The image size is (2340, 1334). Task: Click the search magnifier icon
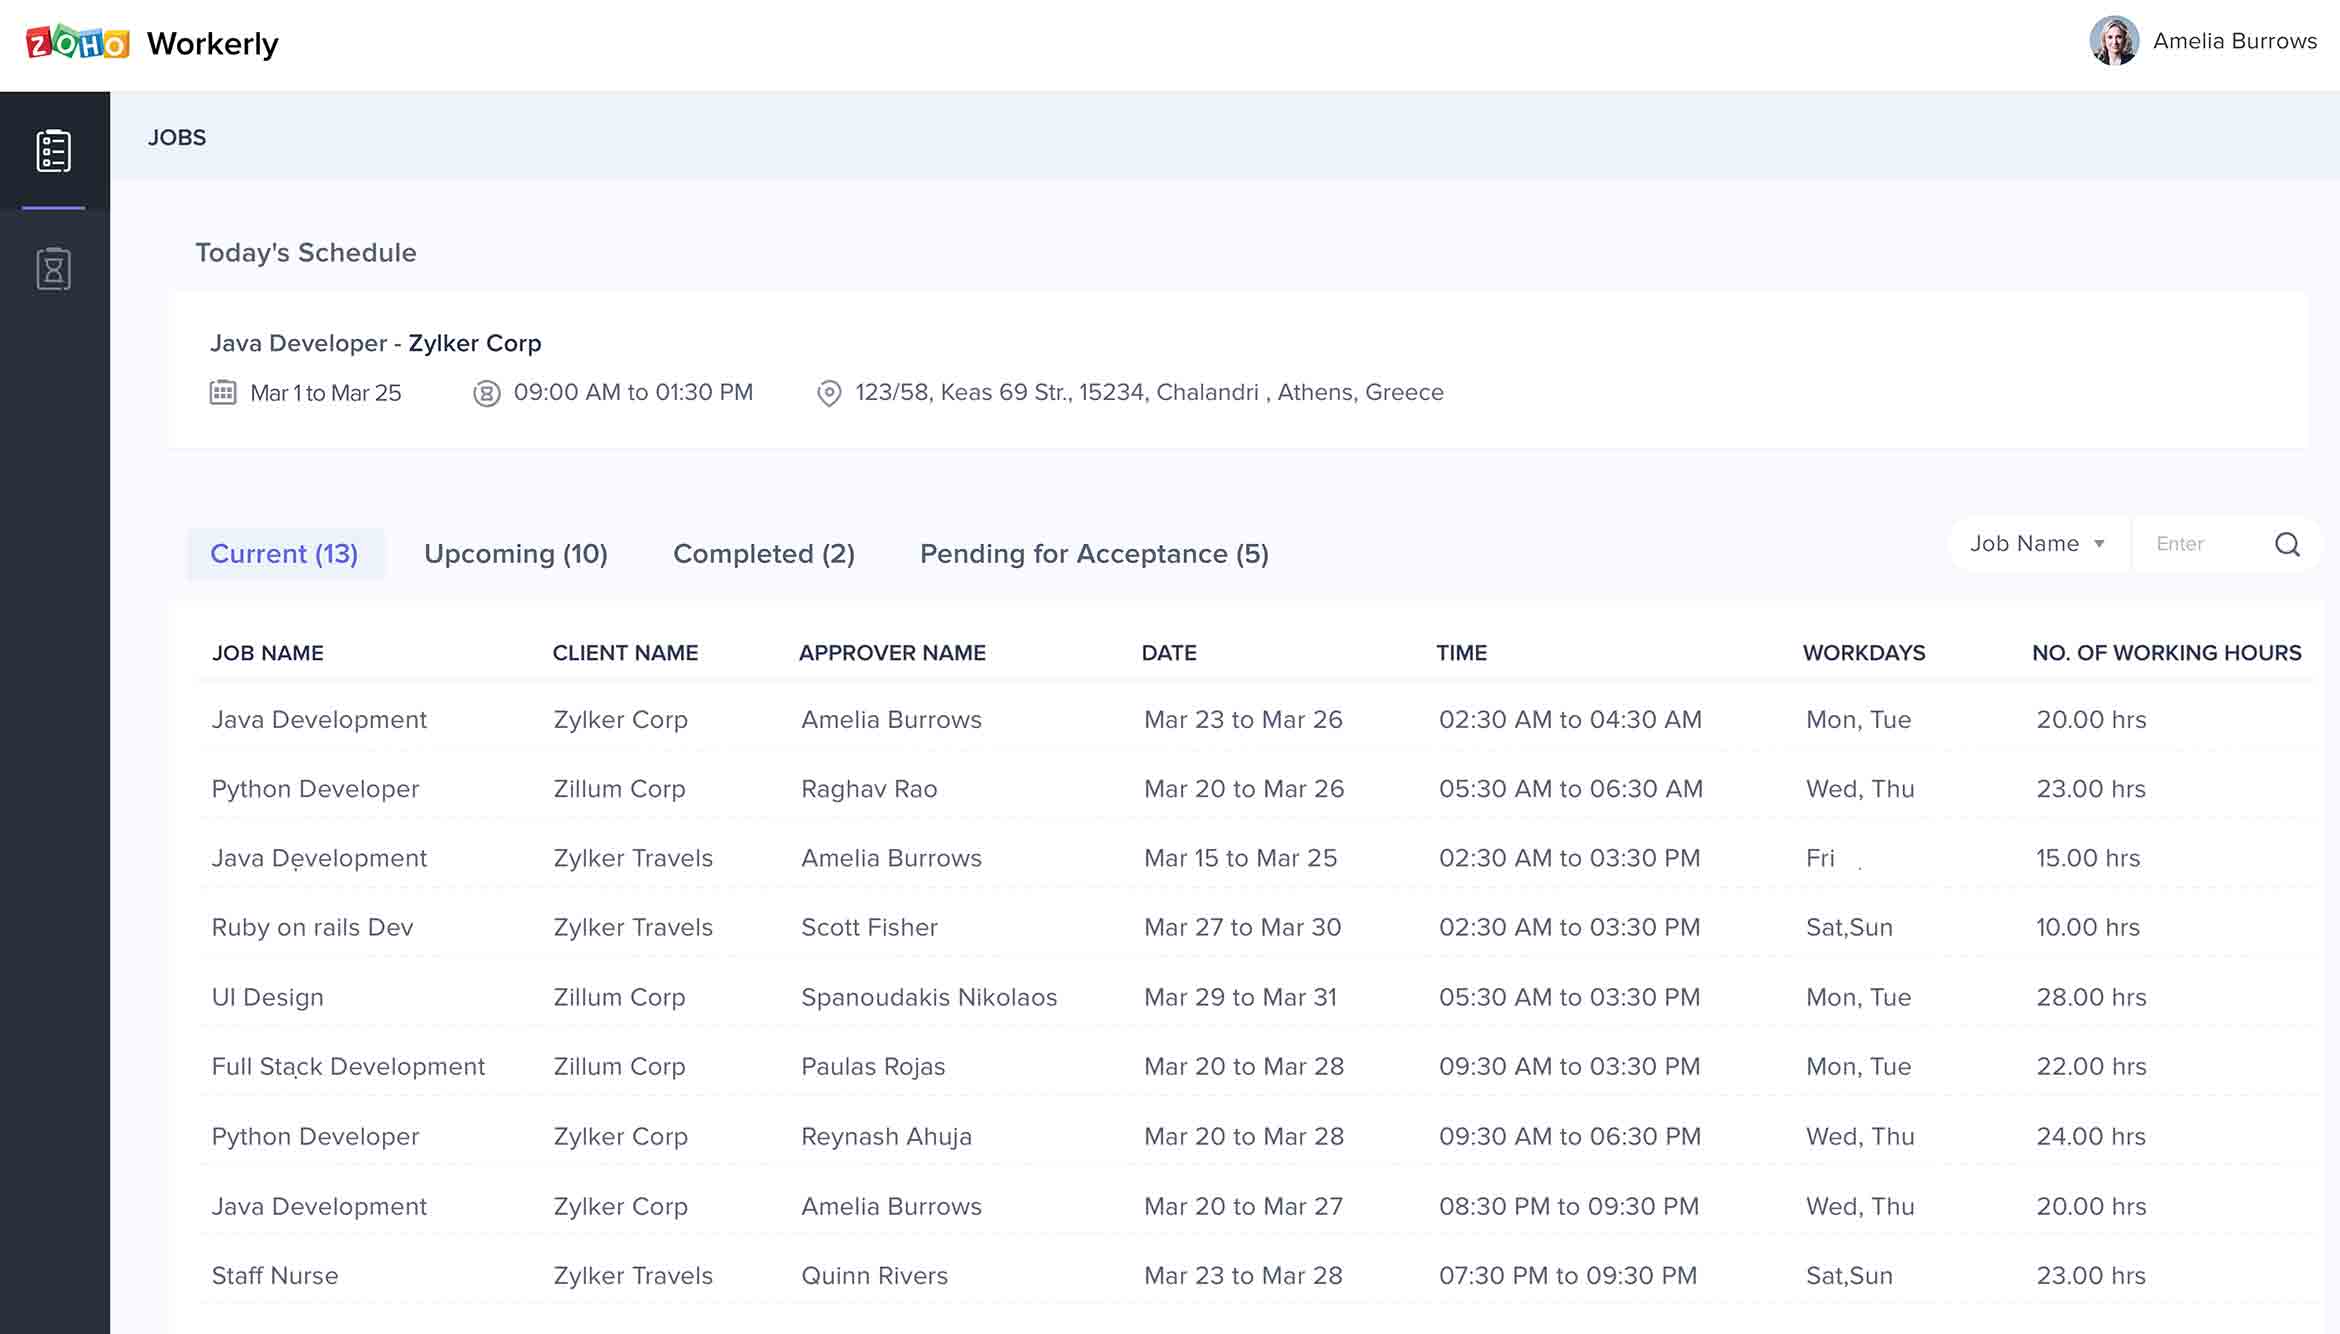point(2287,544)
